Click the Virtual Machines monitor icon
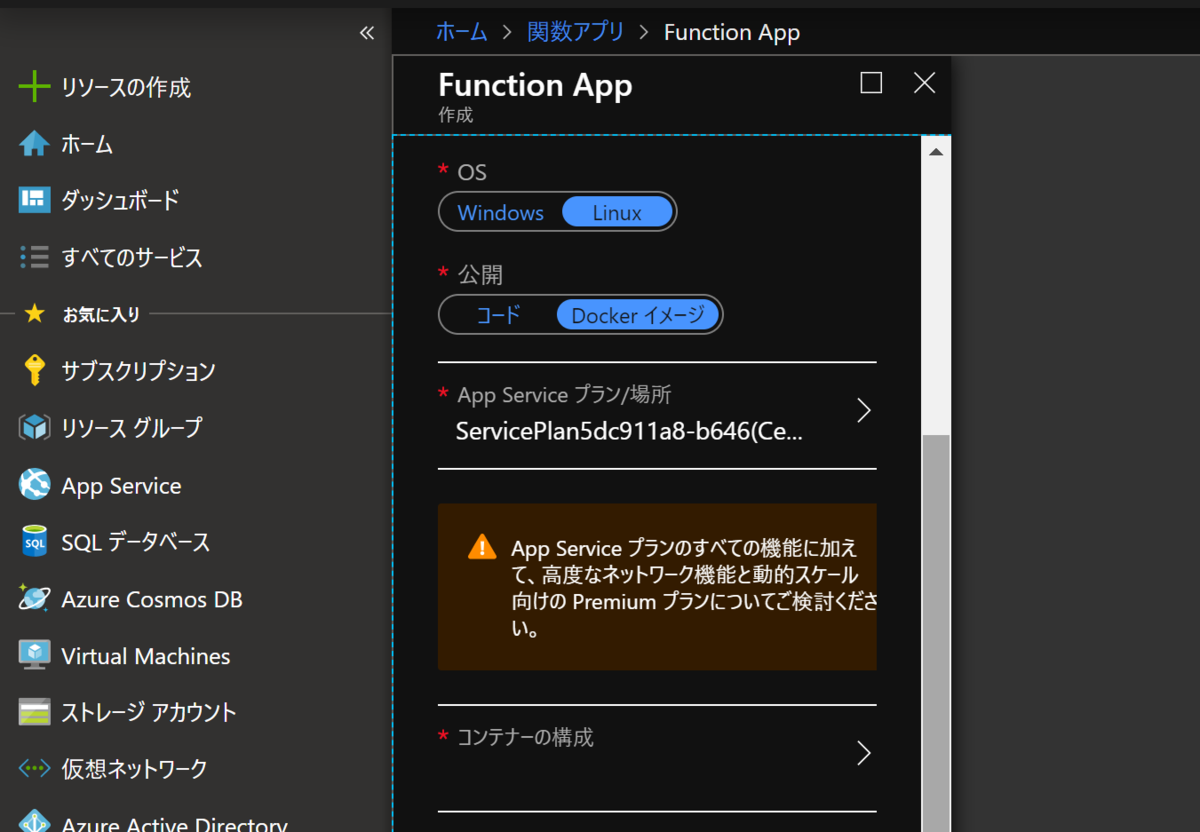This screenshot has width=1200, height=832. pos(34,656)
